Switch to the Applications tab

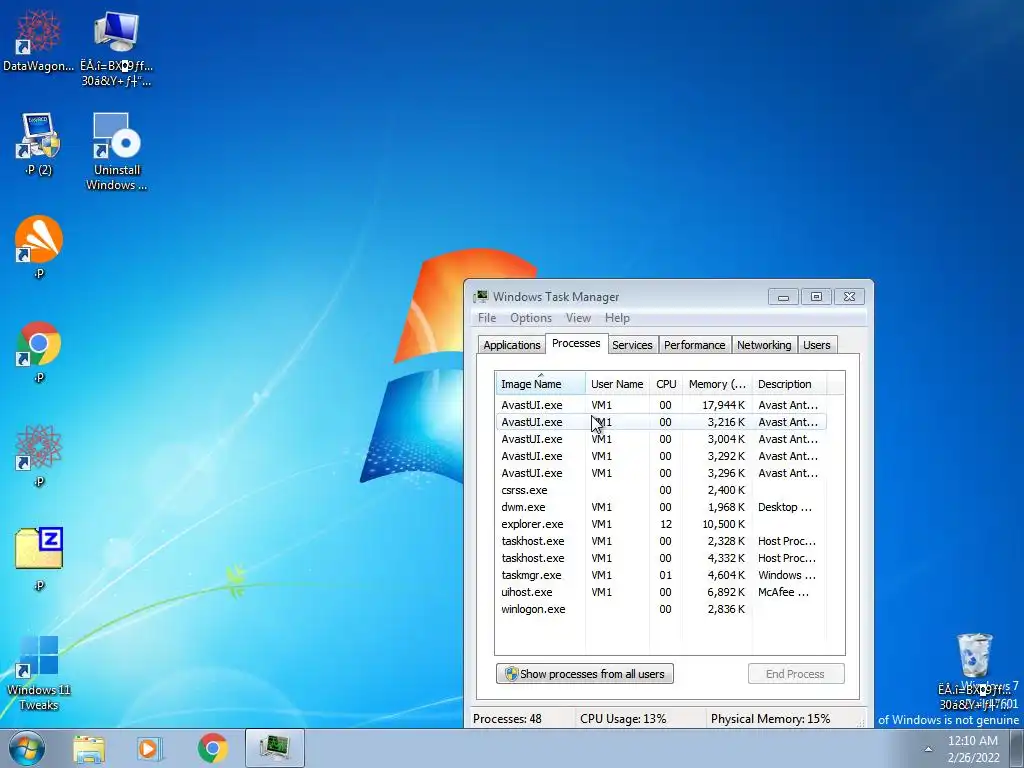[x=511, y=345]
